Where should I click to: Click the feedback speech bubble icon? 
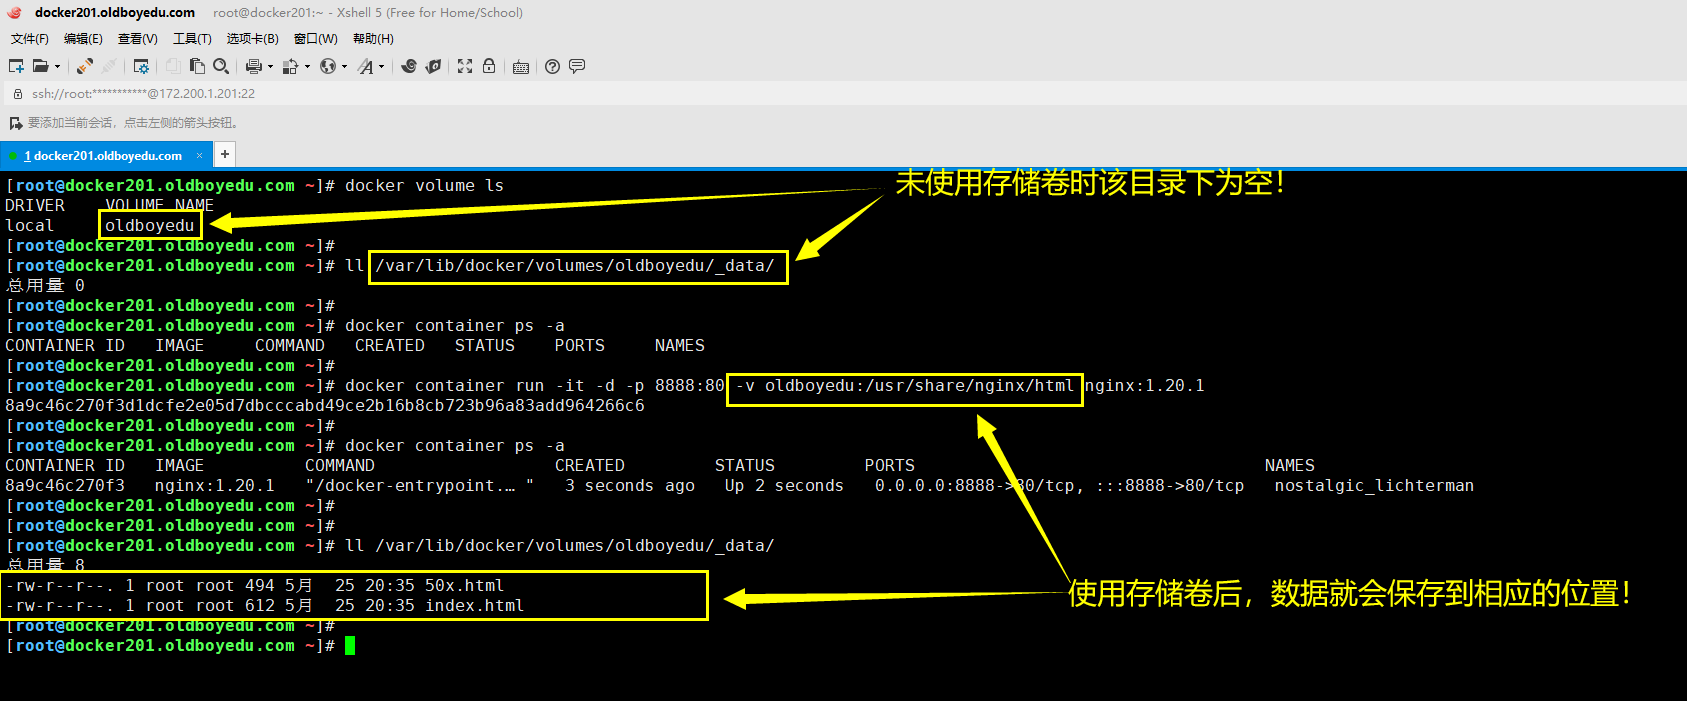point(577,66)
